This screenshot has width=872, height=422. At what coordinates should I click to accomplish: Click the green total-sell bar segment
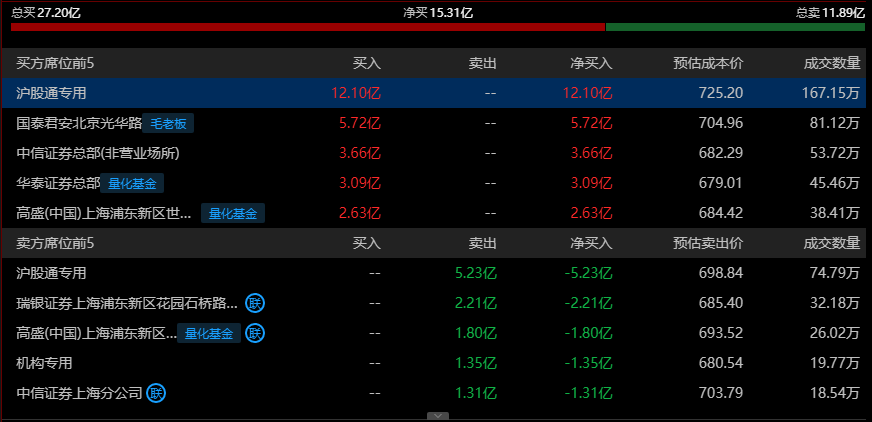(x=737, y=27)
